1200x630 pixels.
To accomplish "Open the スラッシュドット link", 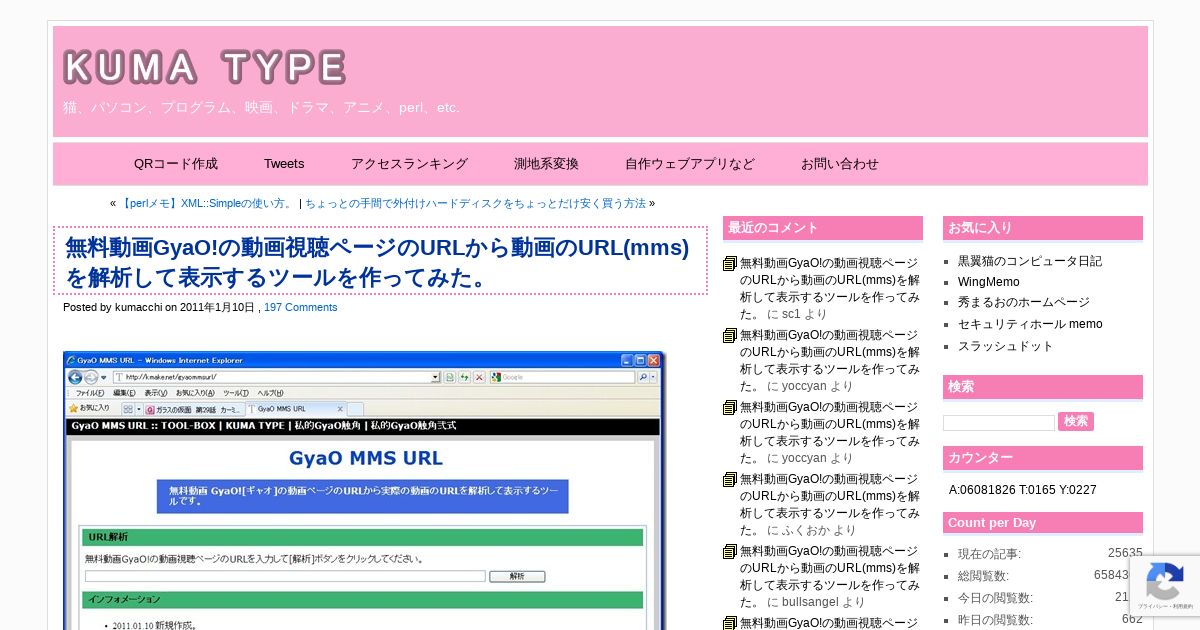I will pos(1006,346).
